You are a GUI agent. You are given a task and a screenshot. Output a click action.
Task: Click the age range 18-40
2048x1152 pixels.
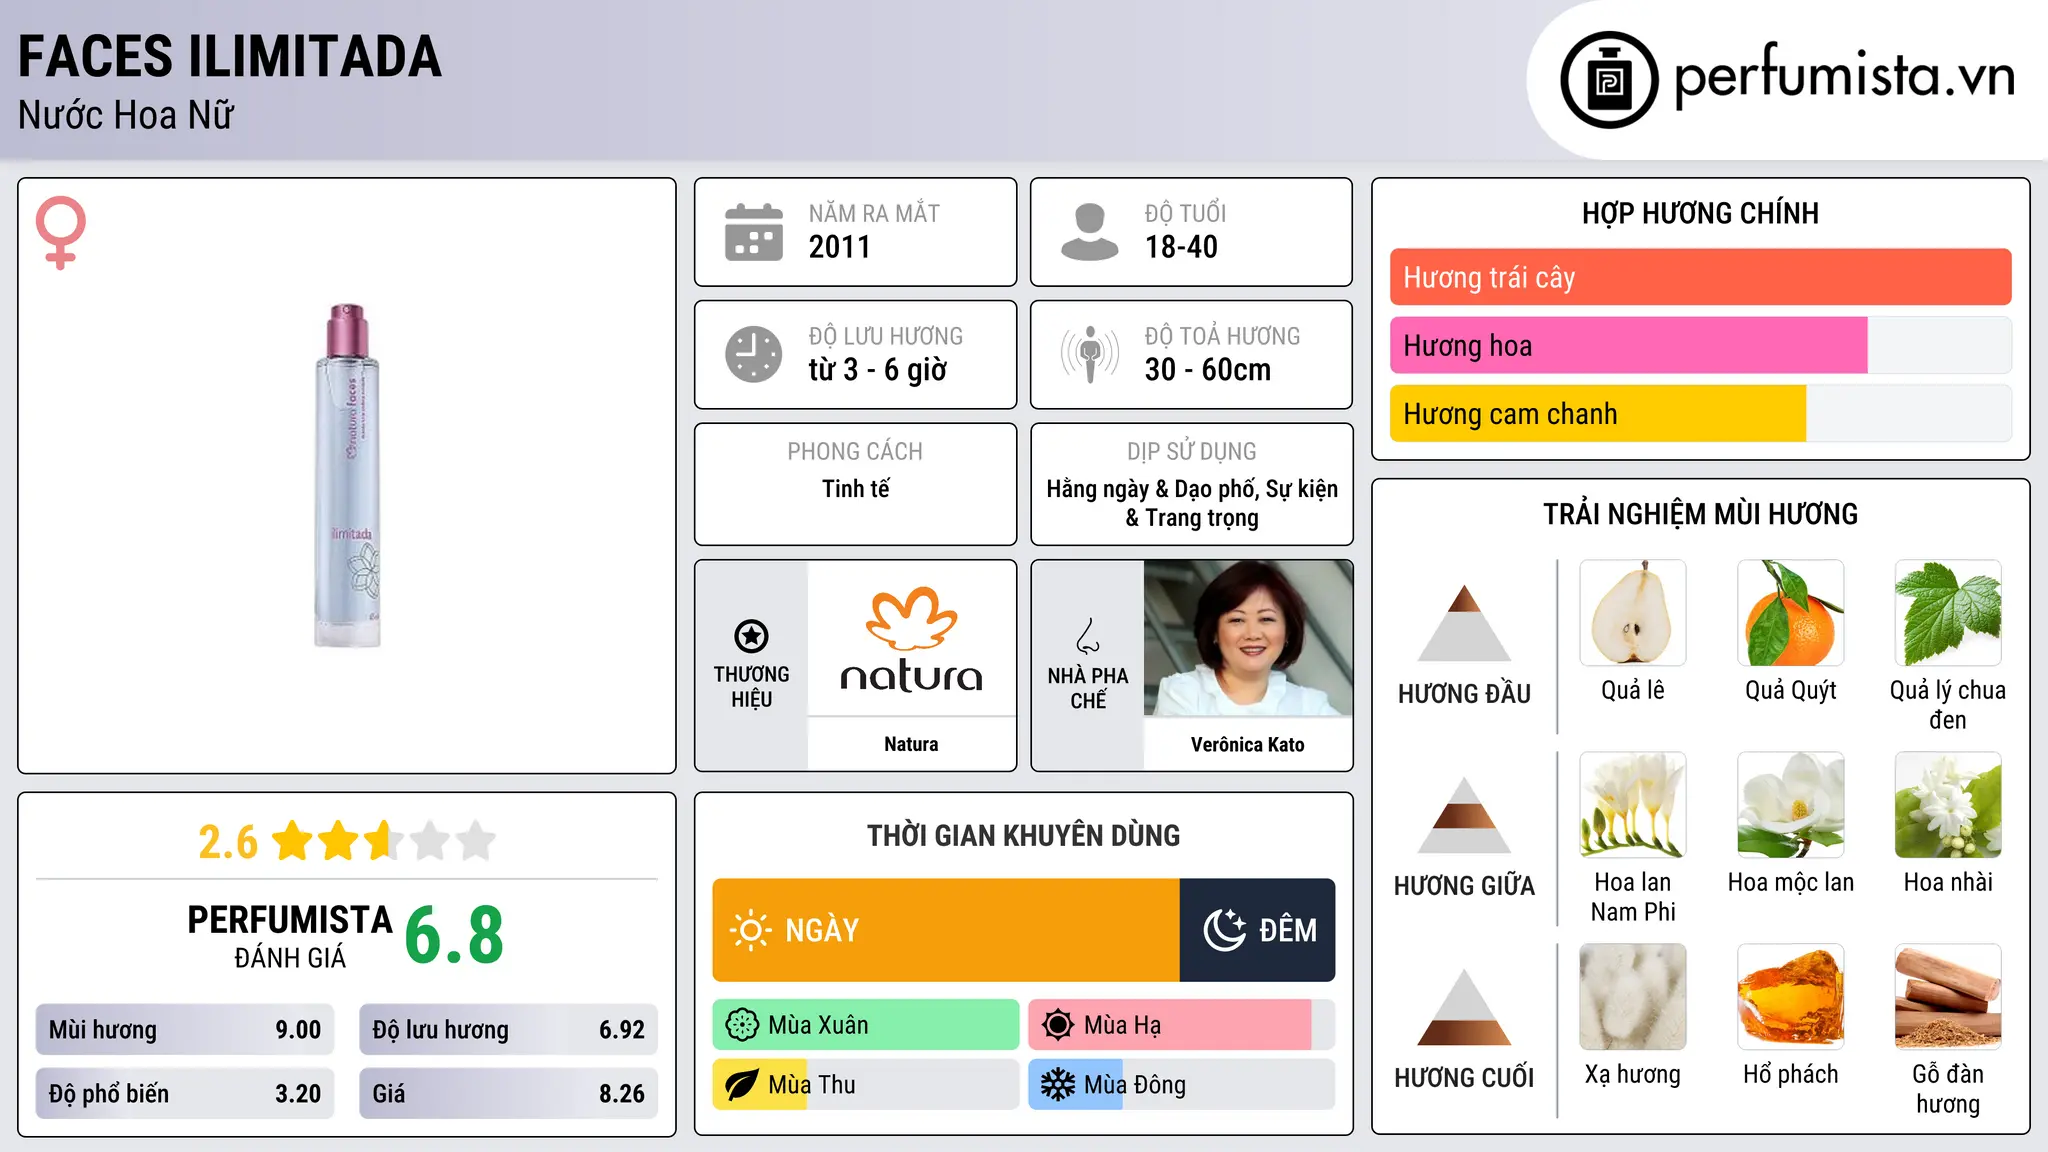(1181, 247)
